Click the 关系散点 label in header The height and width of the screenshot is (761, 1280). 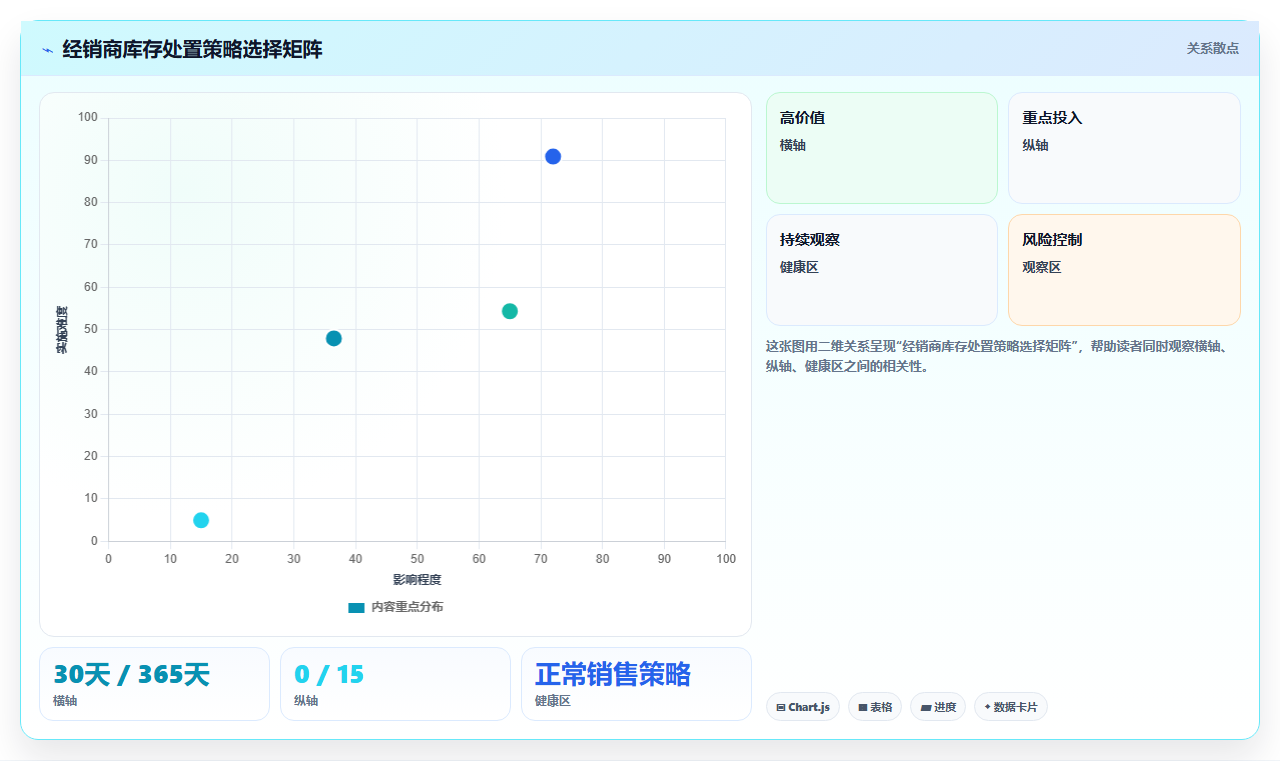pyautogui.click(x=1212, y=48)
